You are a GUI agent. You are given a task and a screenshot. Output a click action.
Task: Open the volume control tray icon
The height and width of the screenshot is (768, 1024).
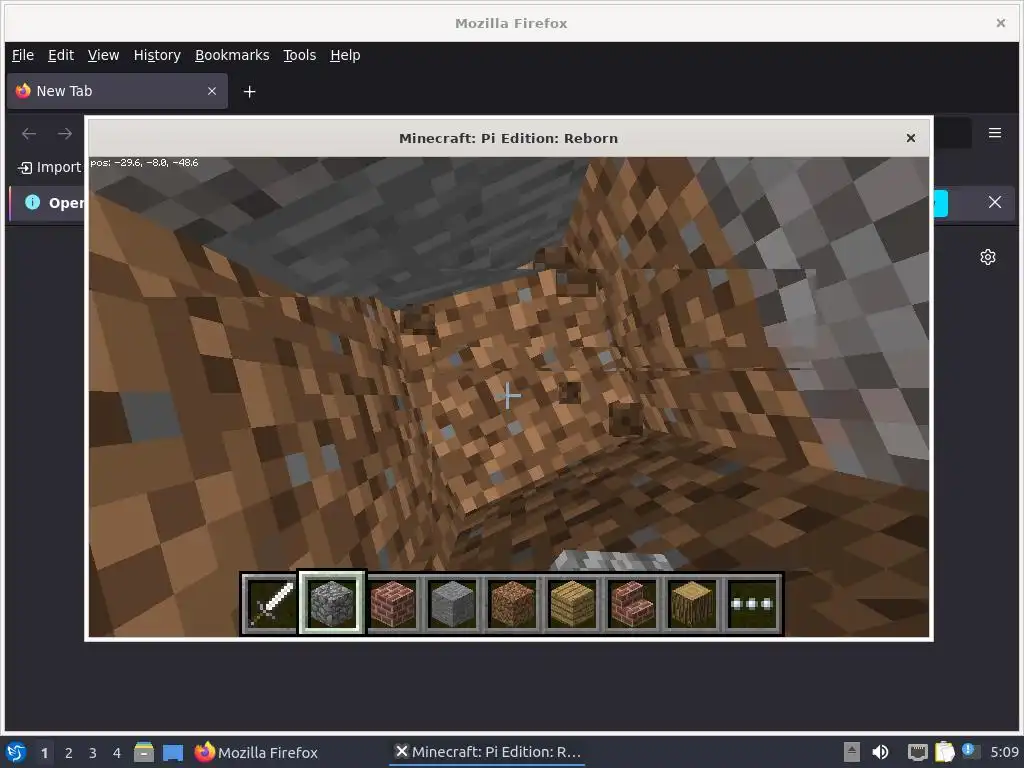click(880, 752)
